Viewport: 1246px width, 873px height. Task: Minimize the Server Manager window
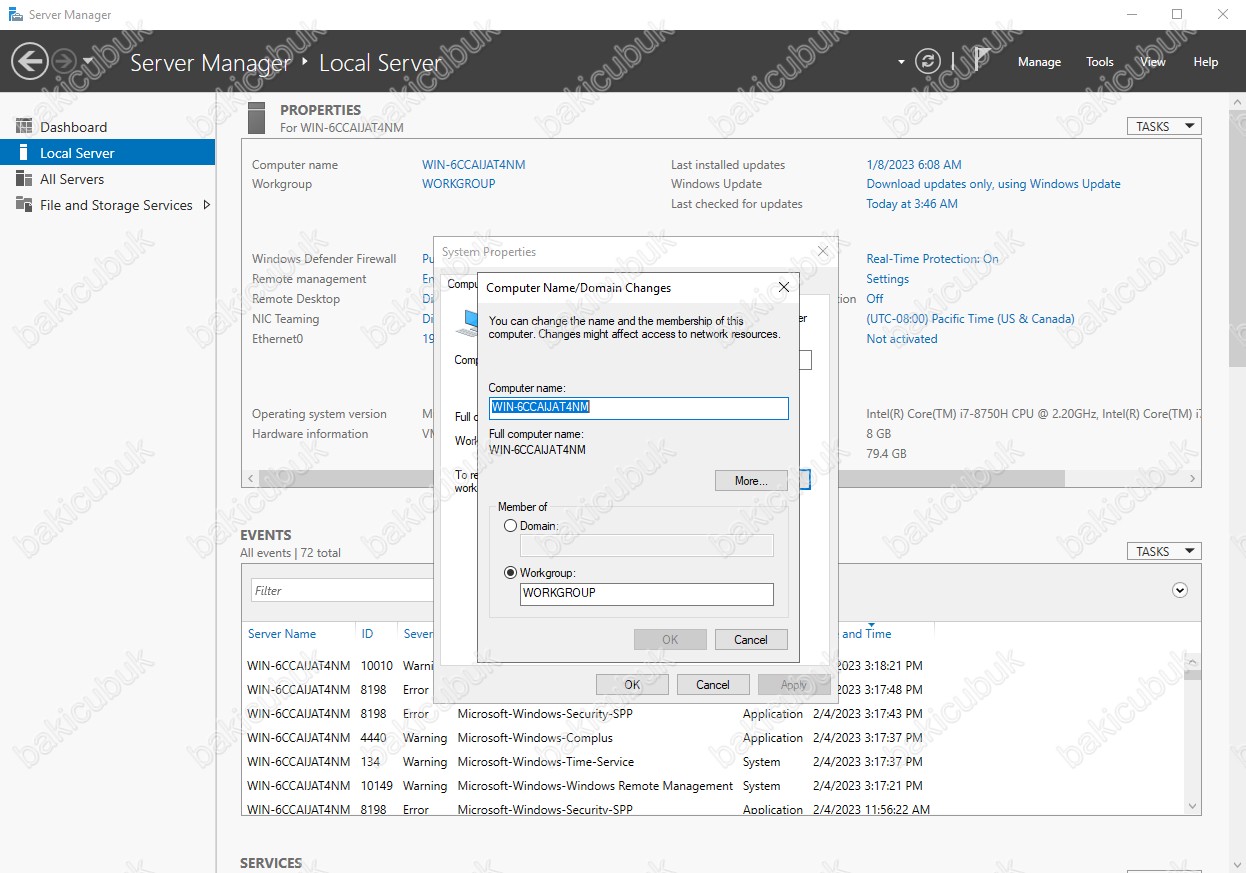coord(1131,15)
